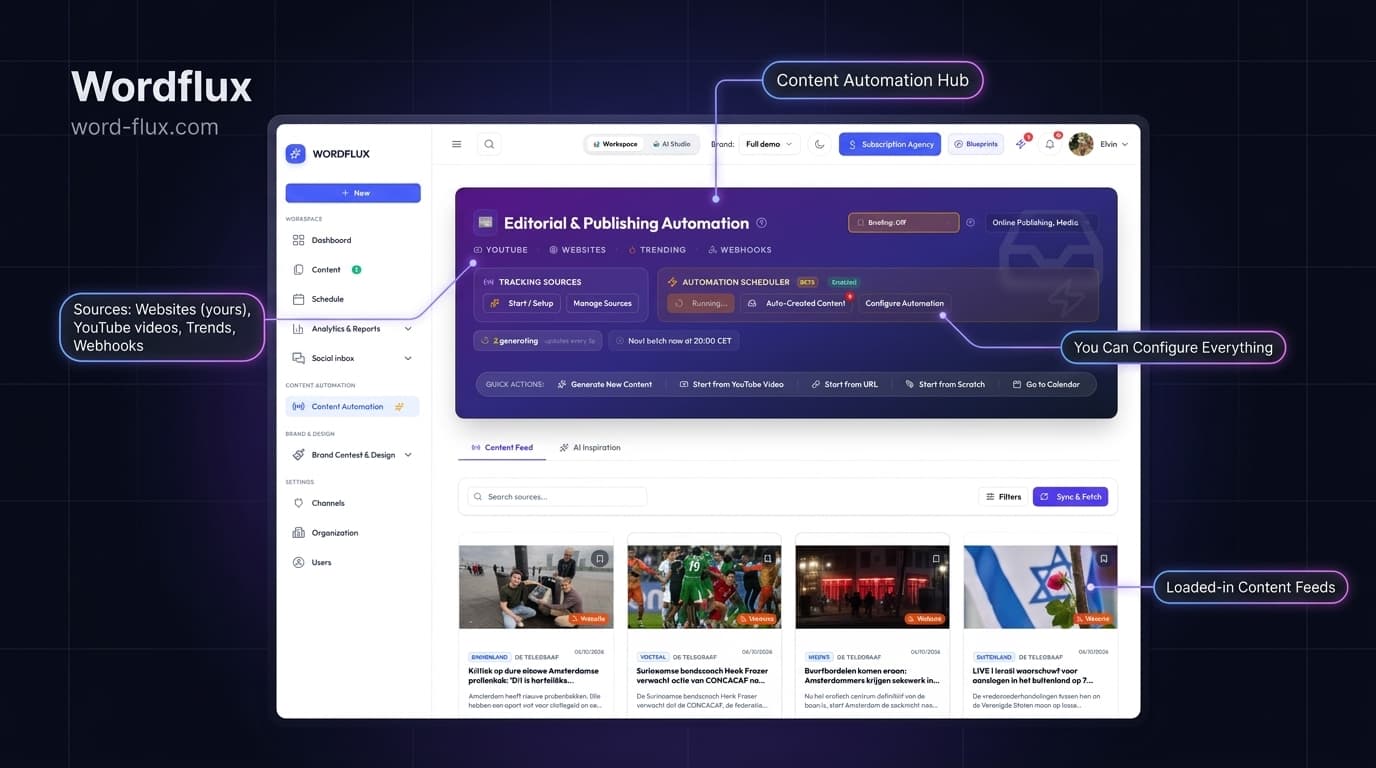Select Content Automation sidebar item
This screenshot has width=1376, height=768.
point(352,407)
